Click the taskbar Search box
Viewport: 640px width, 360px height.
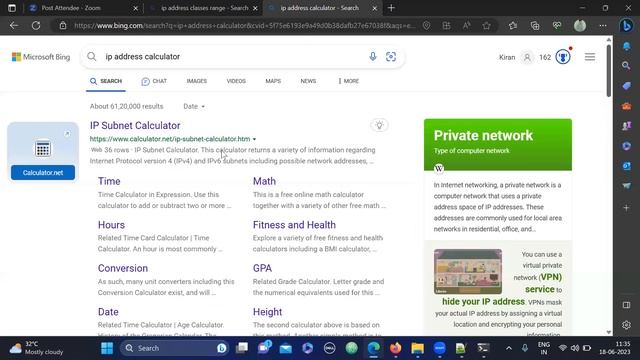point(174,348)
